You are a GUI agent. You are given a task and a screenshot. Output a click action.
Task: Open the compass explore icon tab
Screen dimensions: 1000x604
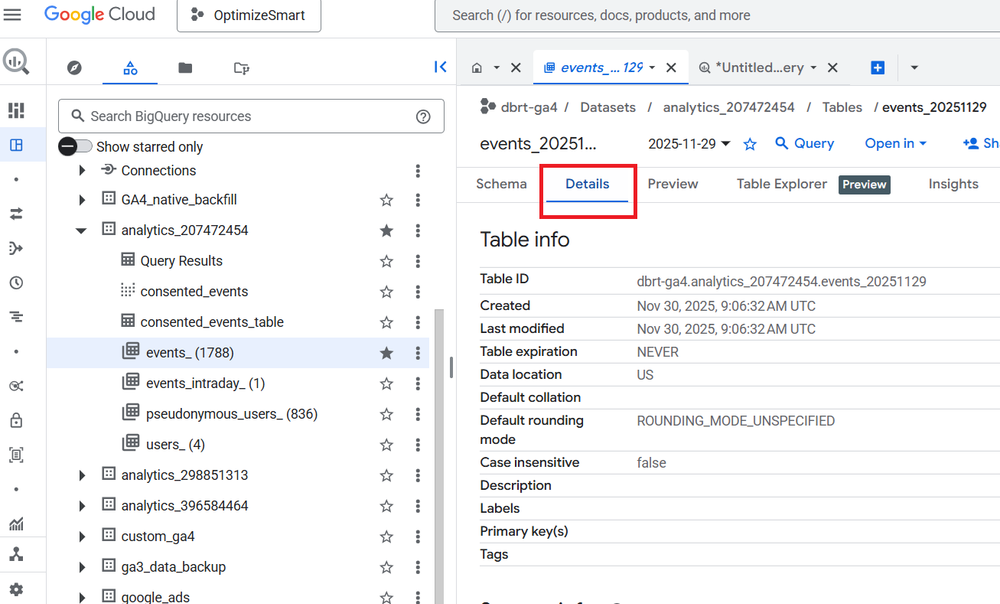coord(74,68)
